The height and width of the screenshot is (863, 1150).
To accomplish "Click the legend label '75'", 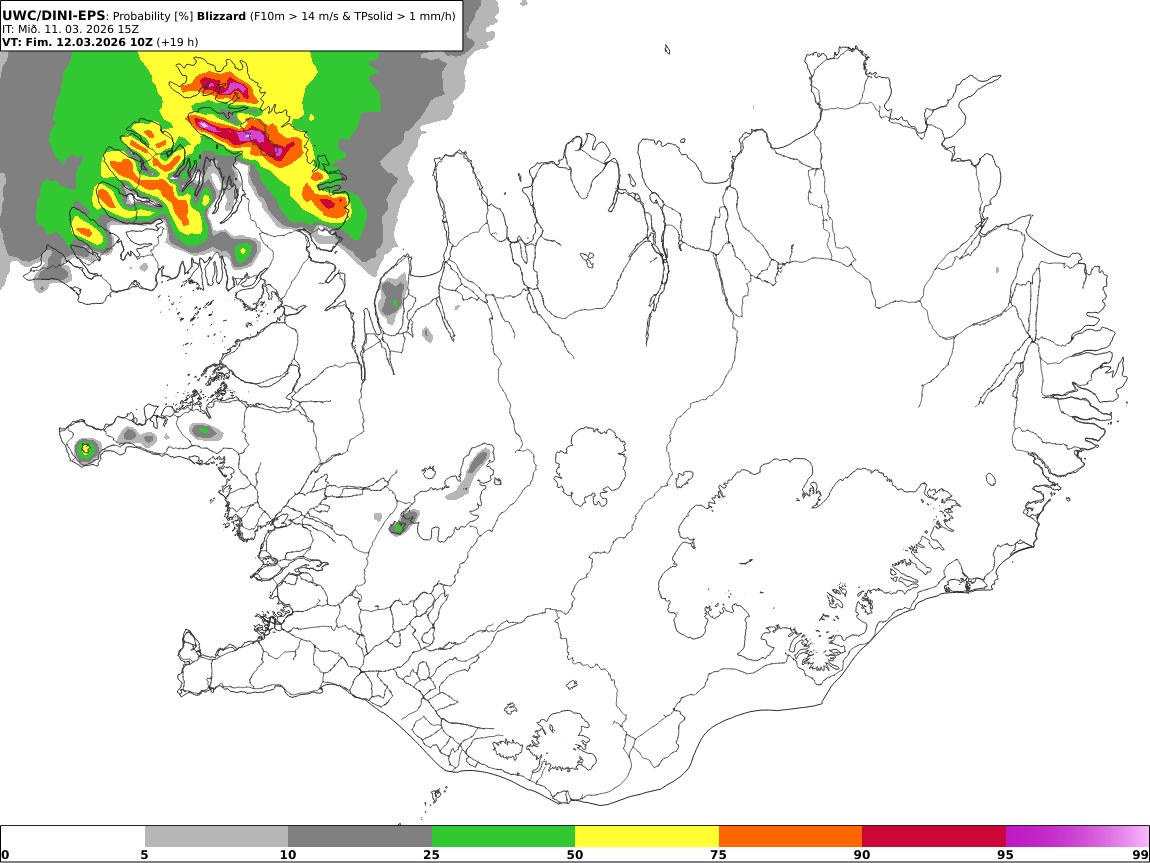I will 718,855.
